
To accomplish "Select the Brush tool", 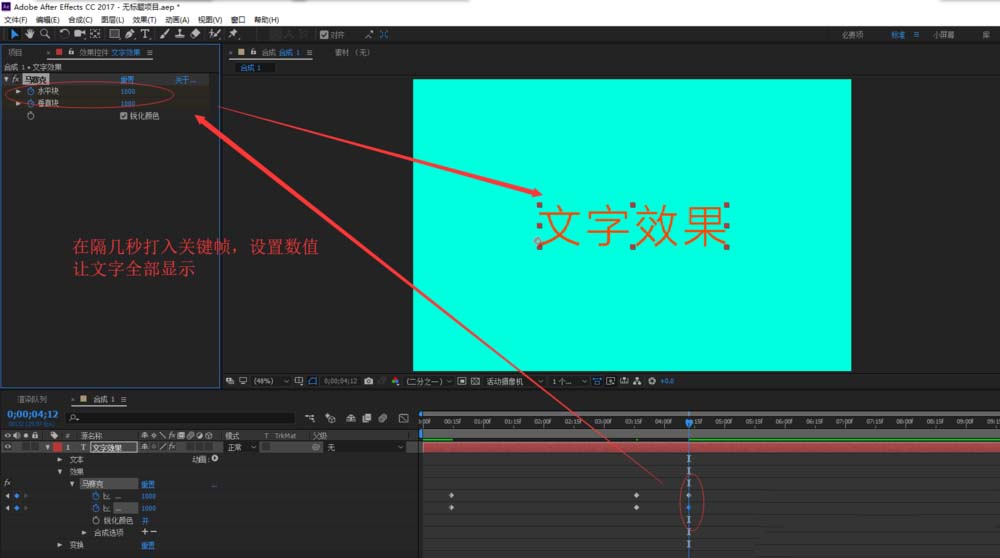I will [x=165, y=34].
